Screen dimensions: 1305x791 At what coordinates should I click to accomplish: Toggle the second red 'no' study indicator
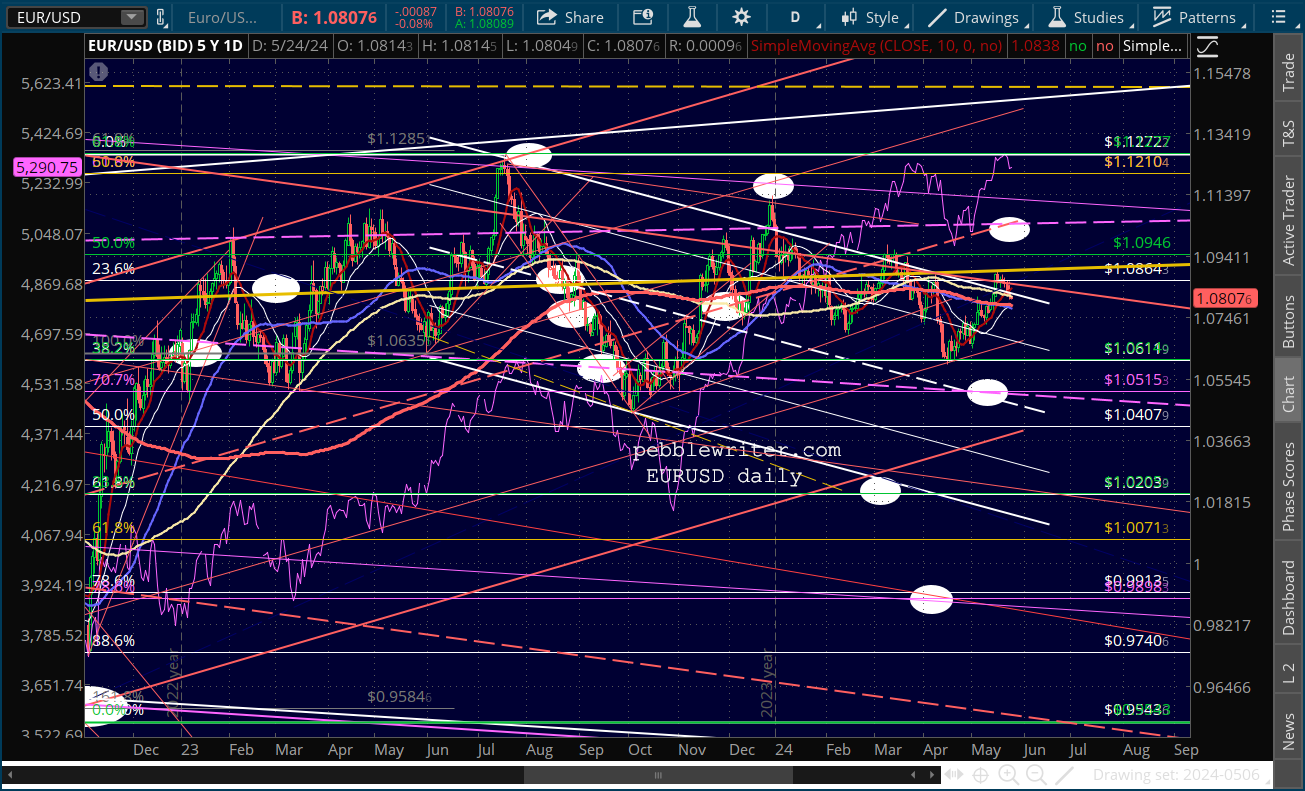coord(1103,46)
